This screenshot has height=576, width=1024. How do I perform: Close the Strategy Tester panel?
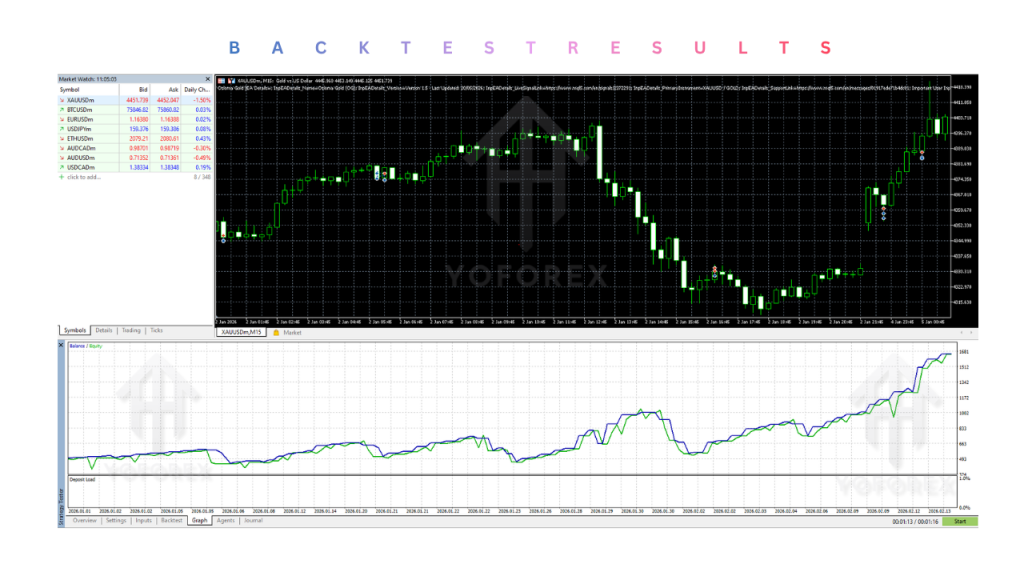click(61, 345)
